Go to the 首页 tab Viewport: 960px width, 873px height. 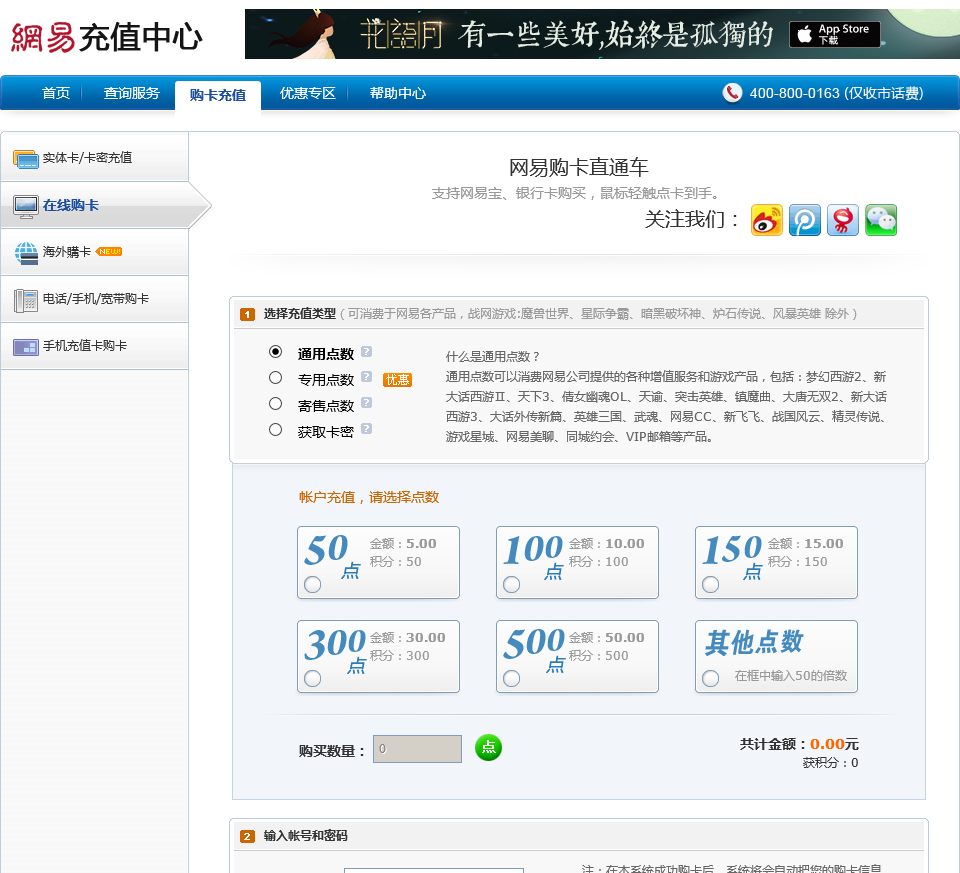(x=56, y=93)
